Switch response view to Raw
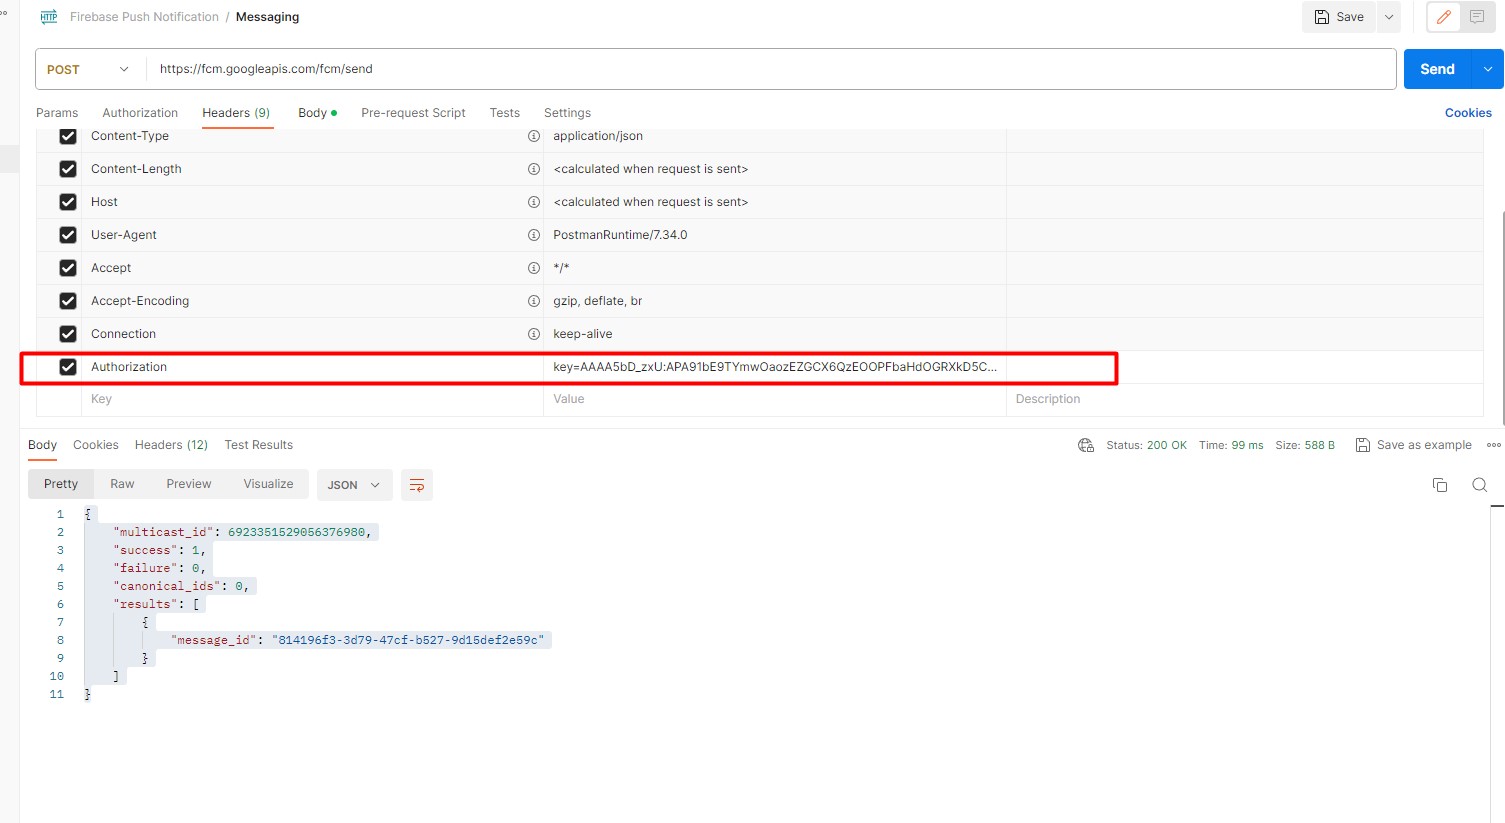 [x=122, y=484]
